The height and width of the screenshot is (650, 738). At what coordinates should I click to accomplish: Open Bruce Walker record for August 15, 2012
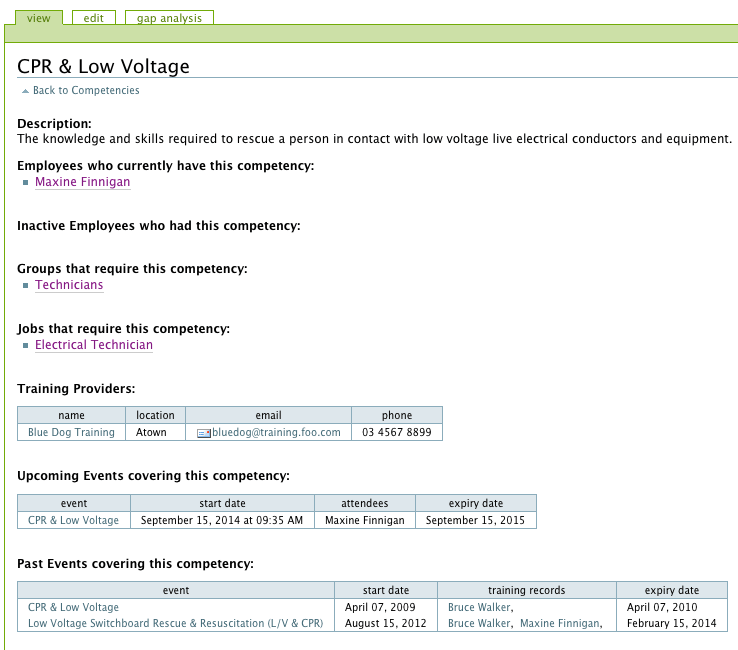point(479,623)
